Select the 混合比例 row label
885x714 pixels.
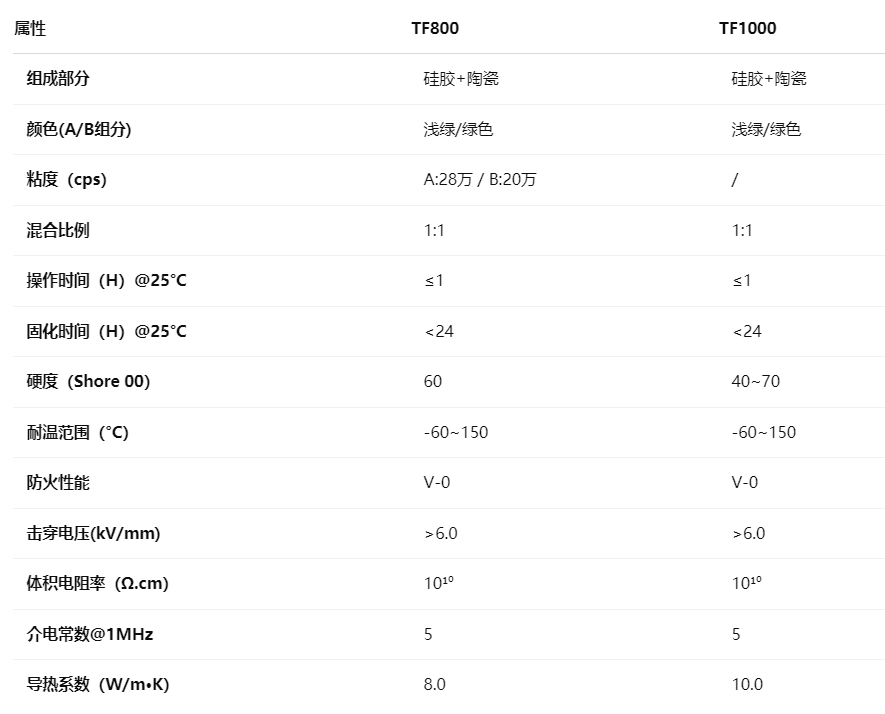point(58,230)
